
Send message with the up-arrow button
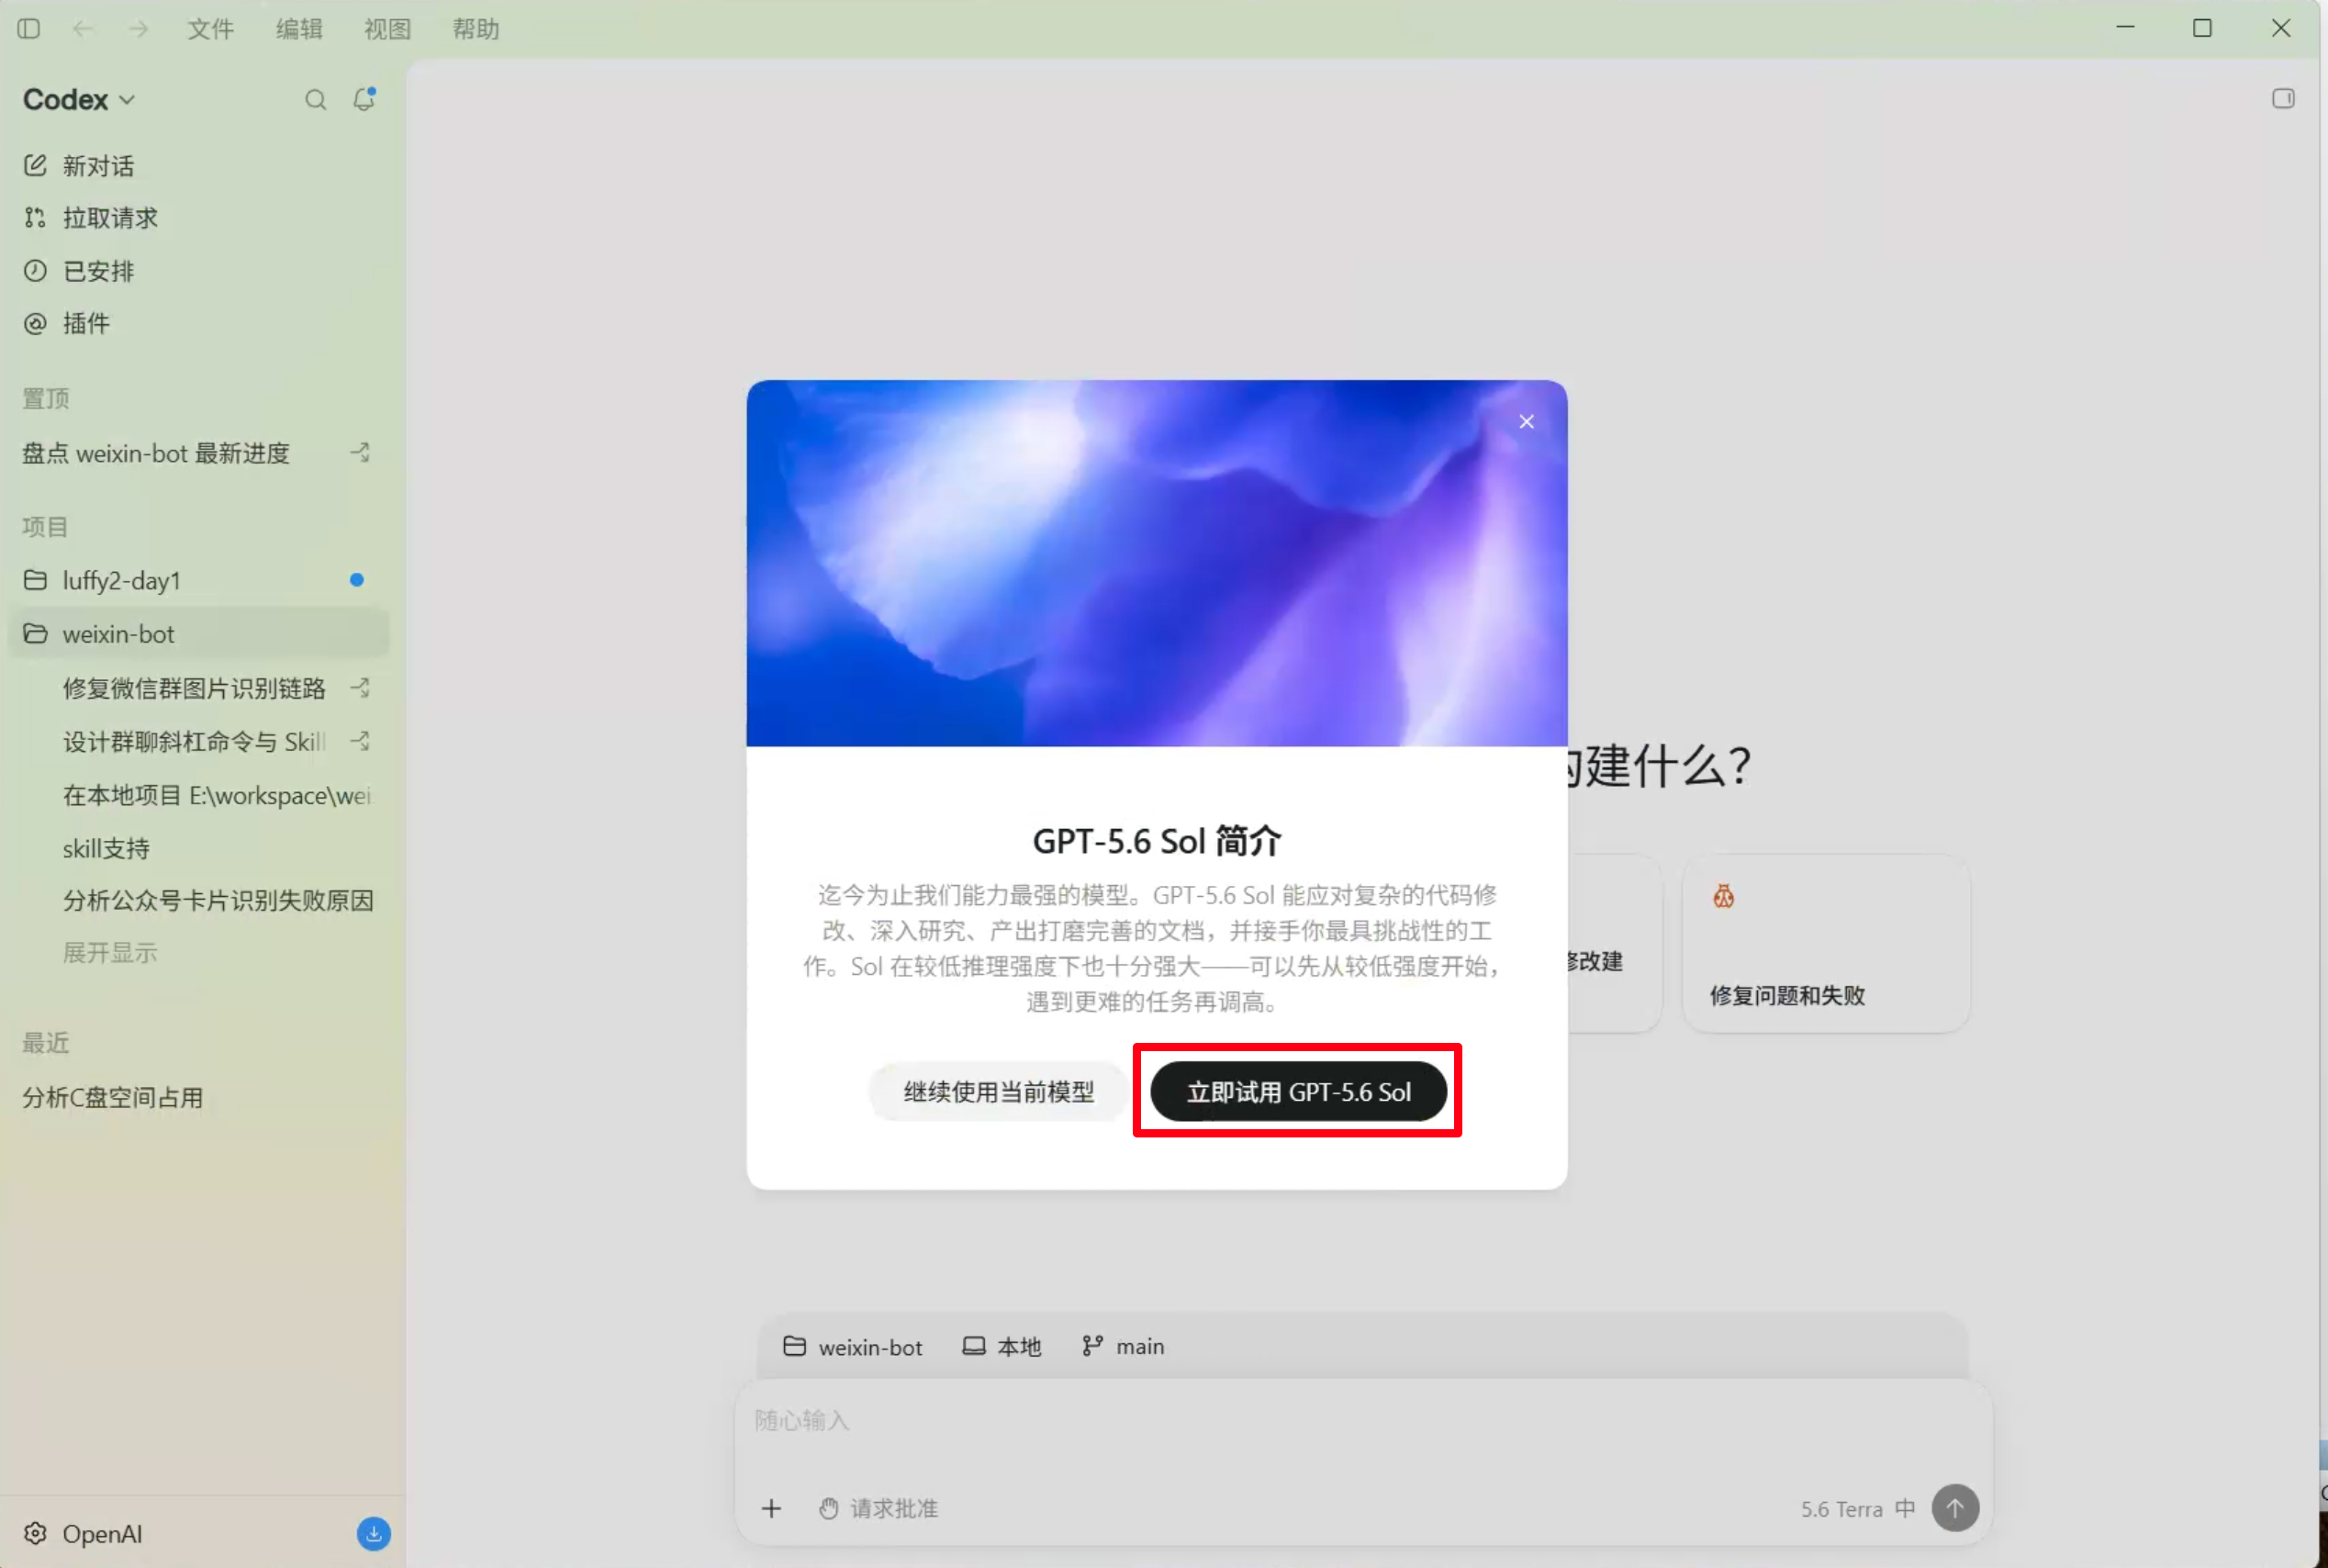pos(1955,1508)
